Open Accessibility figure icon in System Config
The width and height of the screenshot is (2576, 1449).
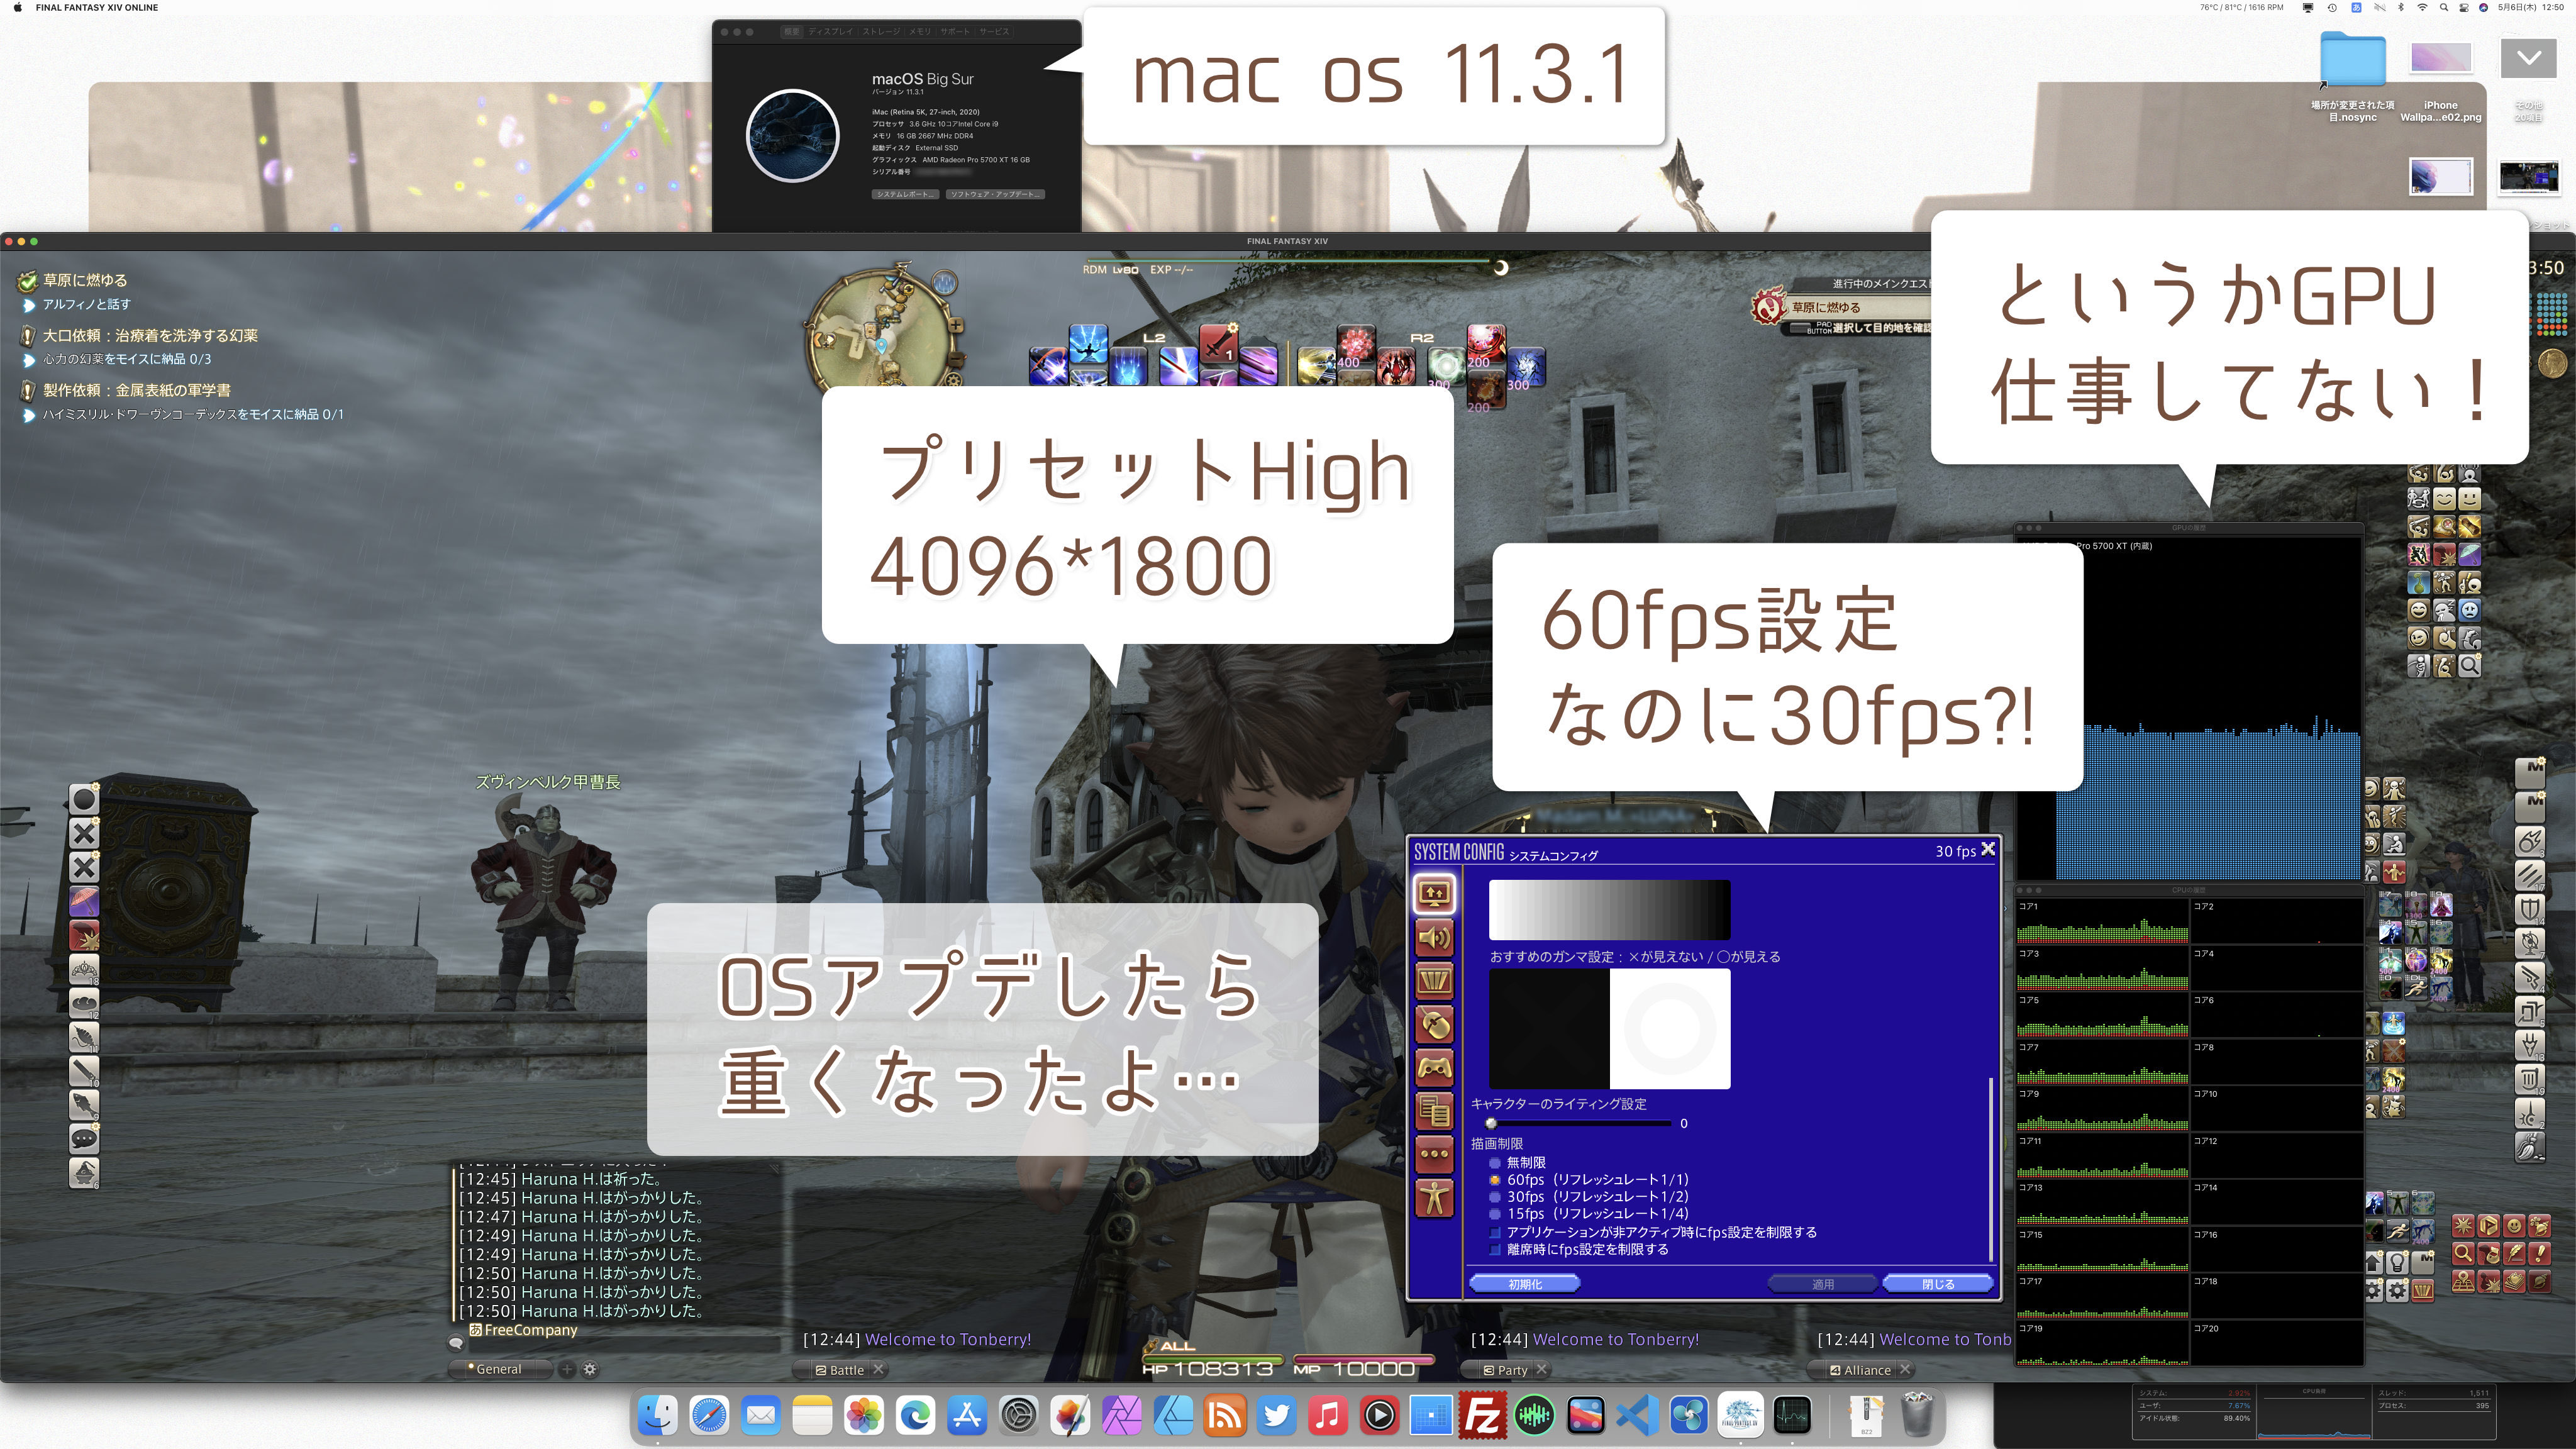click(x=1434, y=1197)
